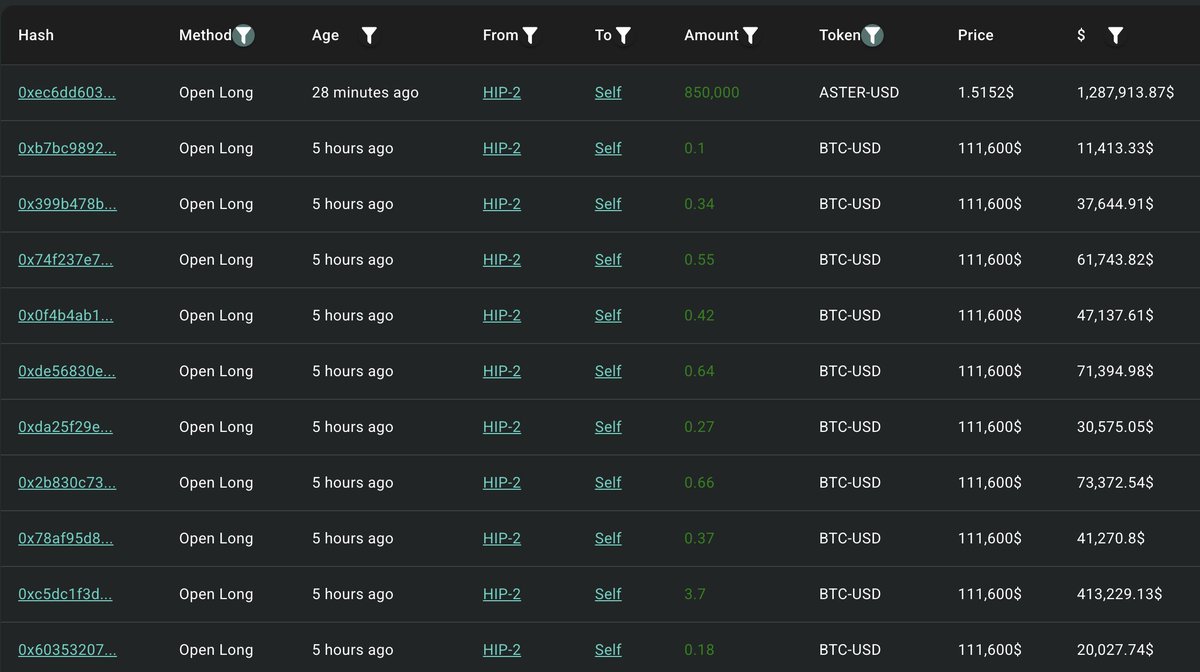Click Self link in 0x74f237e7 row

pyautogui.click(x=608, y=260)
